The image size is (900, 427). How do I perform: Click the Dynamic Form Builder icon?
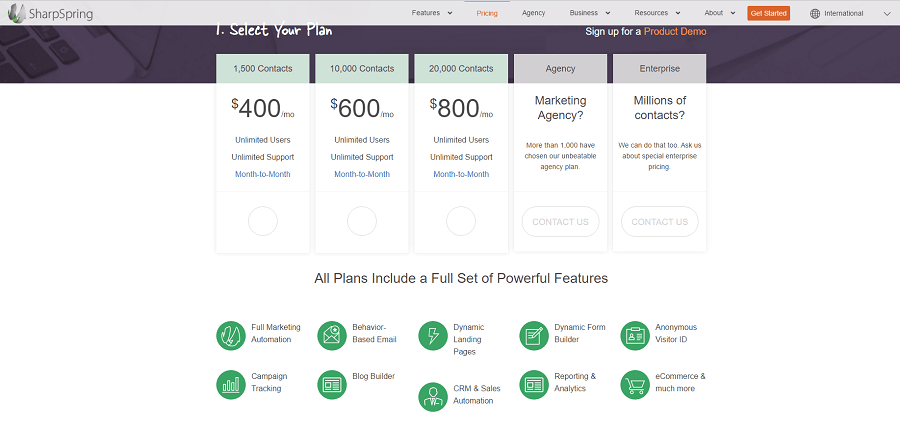click(534, 335)
